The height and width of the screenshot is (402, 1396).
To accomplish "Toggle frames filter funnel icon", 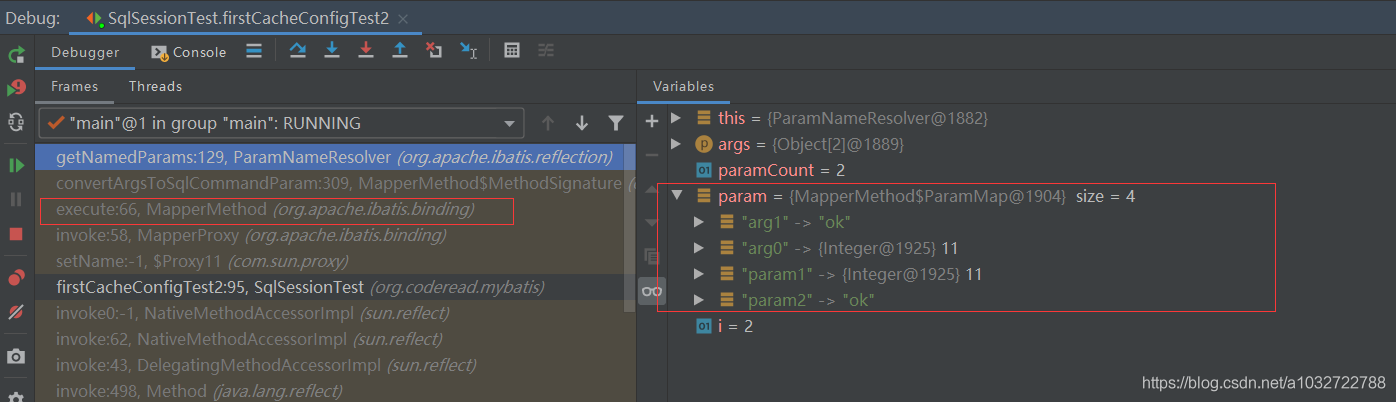I will coord(615,123).
